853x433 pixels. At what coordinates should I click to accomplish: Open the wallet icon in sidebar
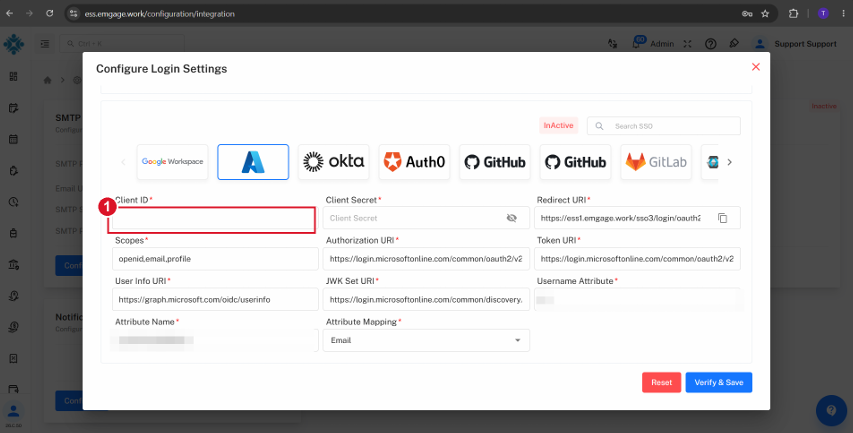(x=14, y=389)
